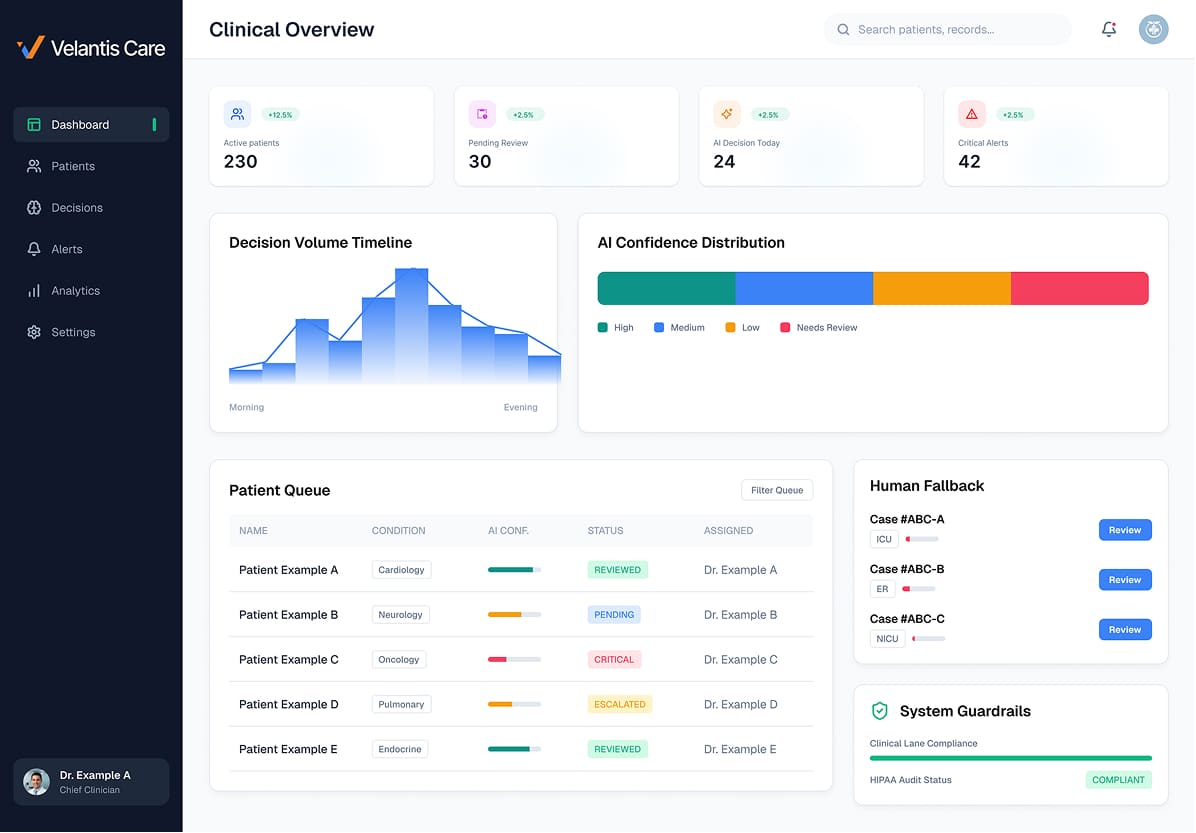The width and height of the screenshot is (1196, 833).
Task: Select the Patient Example B name
Action: (288, 615)
